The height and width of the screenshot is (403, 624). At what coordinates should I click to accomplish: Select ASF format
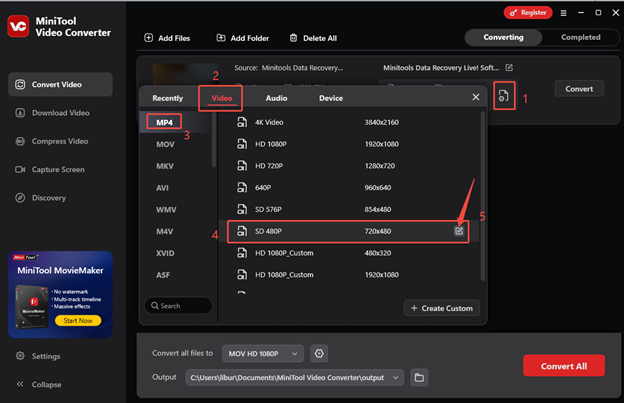click(x=163, y=275)
